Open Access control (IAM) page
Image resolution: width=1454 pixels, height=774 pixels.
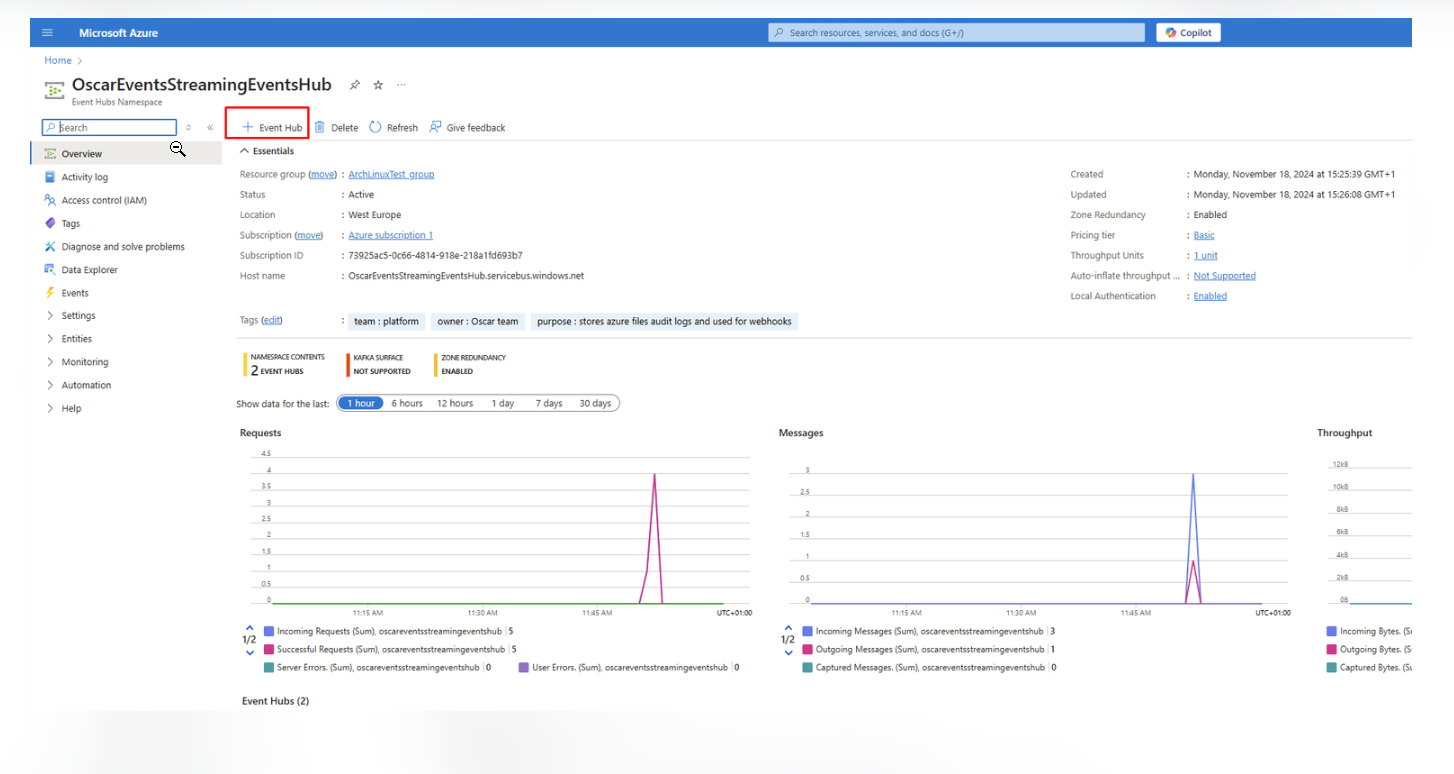click(103, 200)
